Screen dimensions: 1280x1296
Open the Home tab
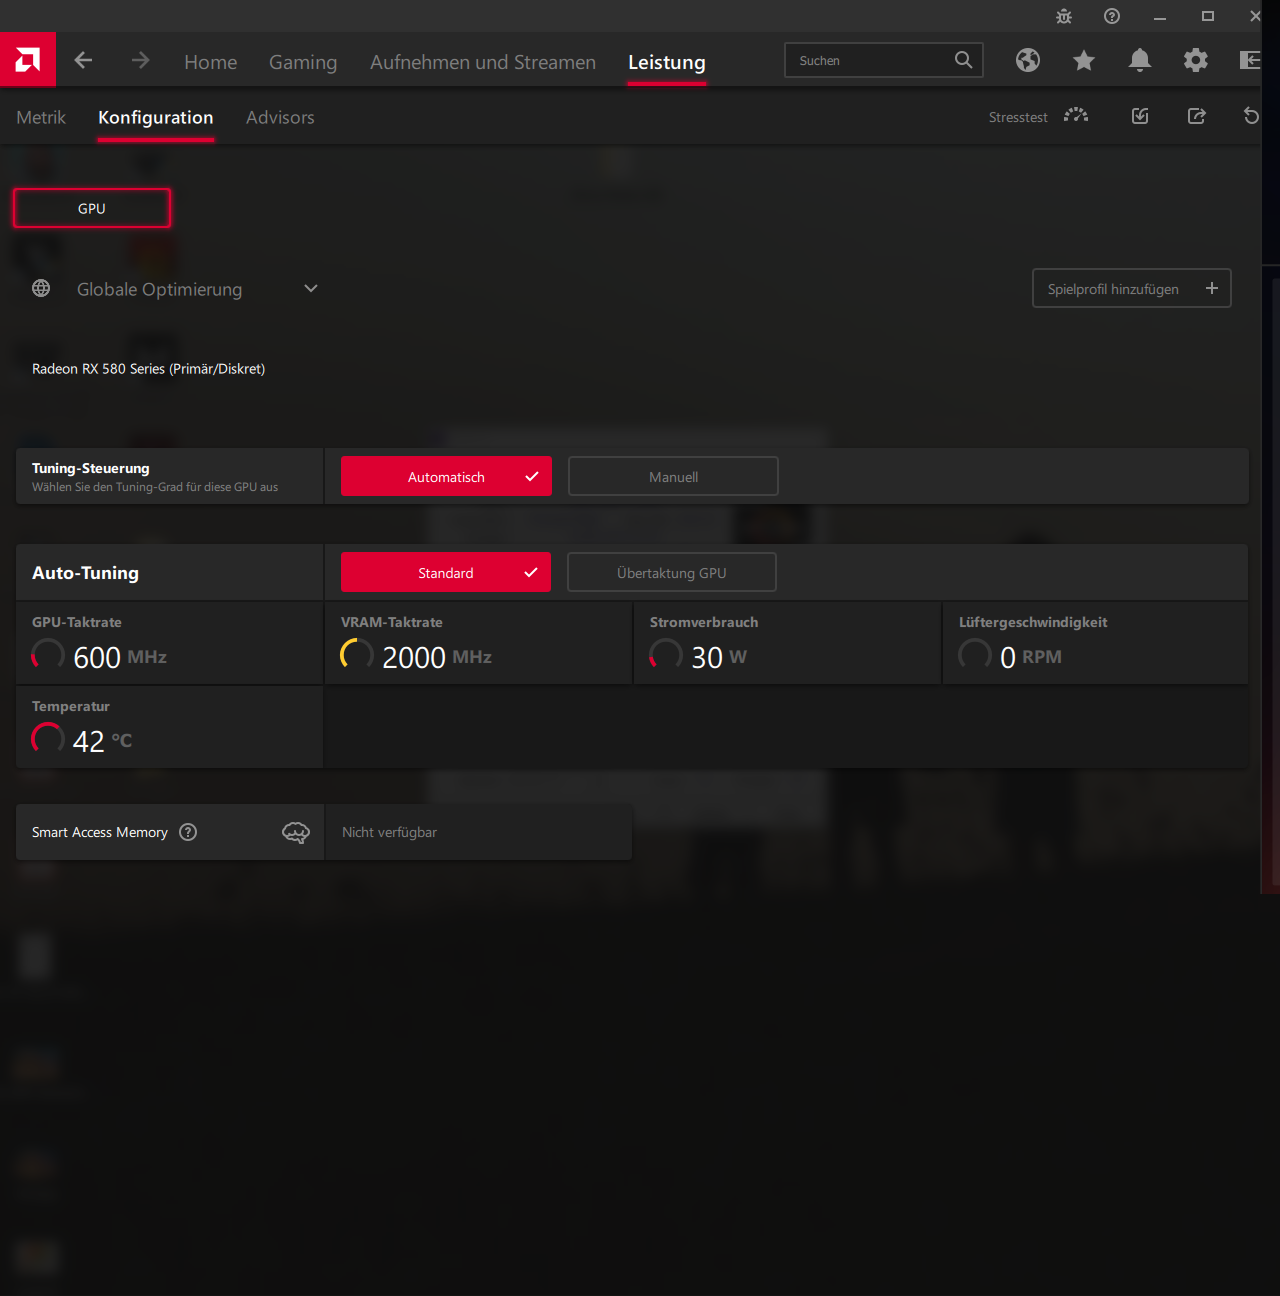211,62
